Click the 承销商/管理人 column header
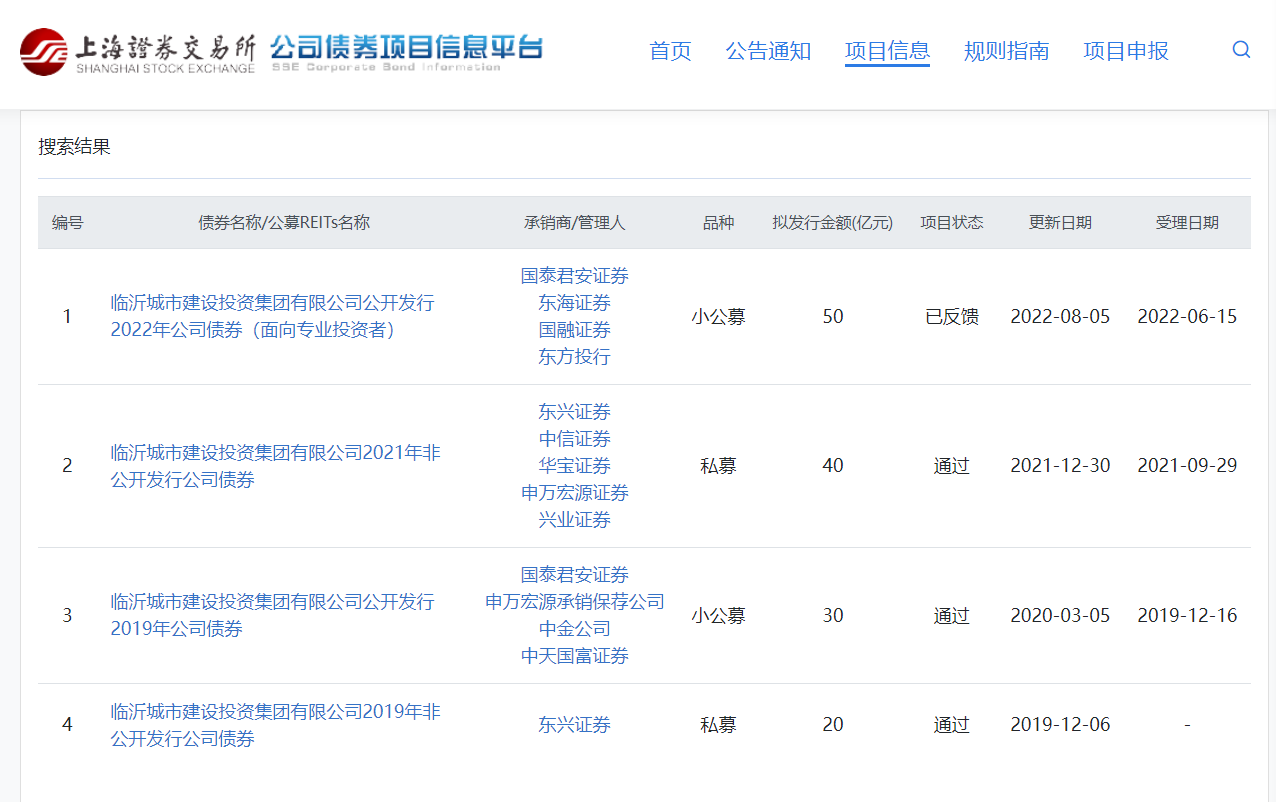 574,223
